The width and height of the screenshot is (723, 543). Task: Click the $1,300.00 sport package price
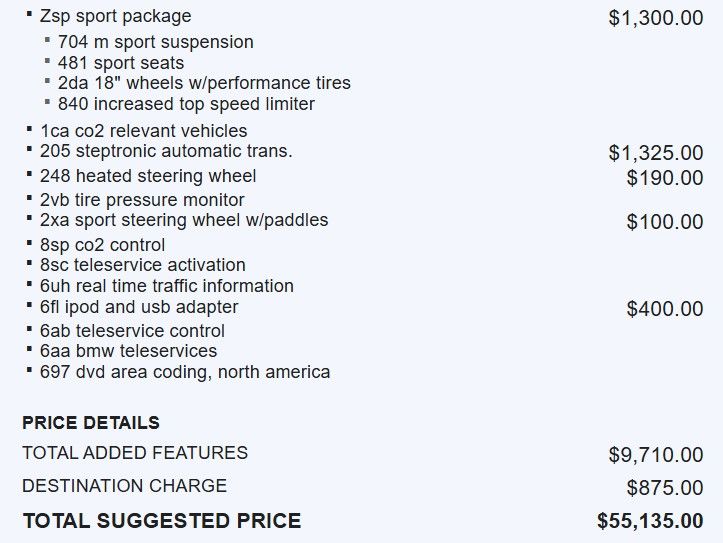click(656, 18)
